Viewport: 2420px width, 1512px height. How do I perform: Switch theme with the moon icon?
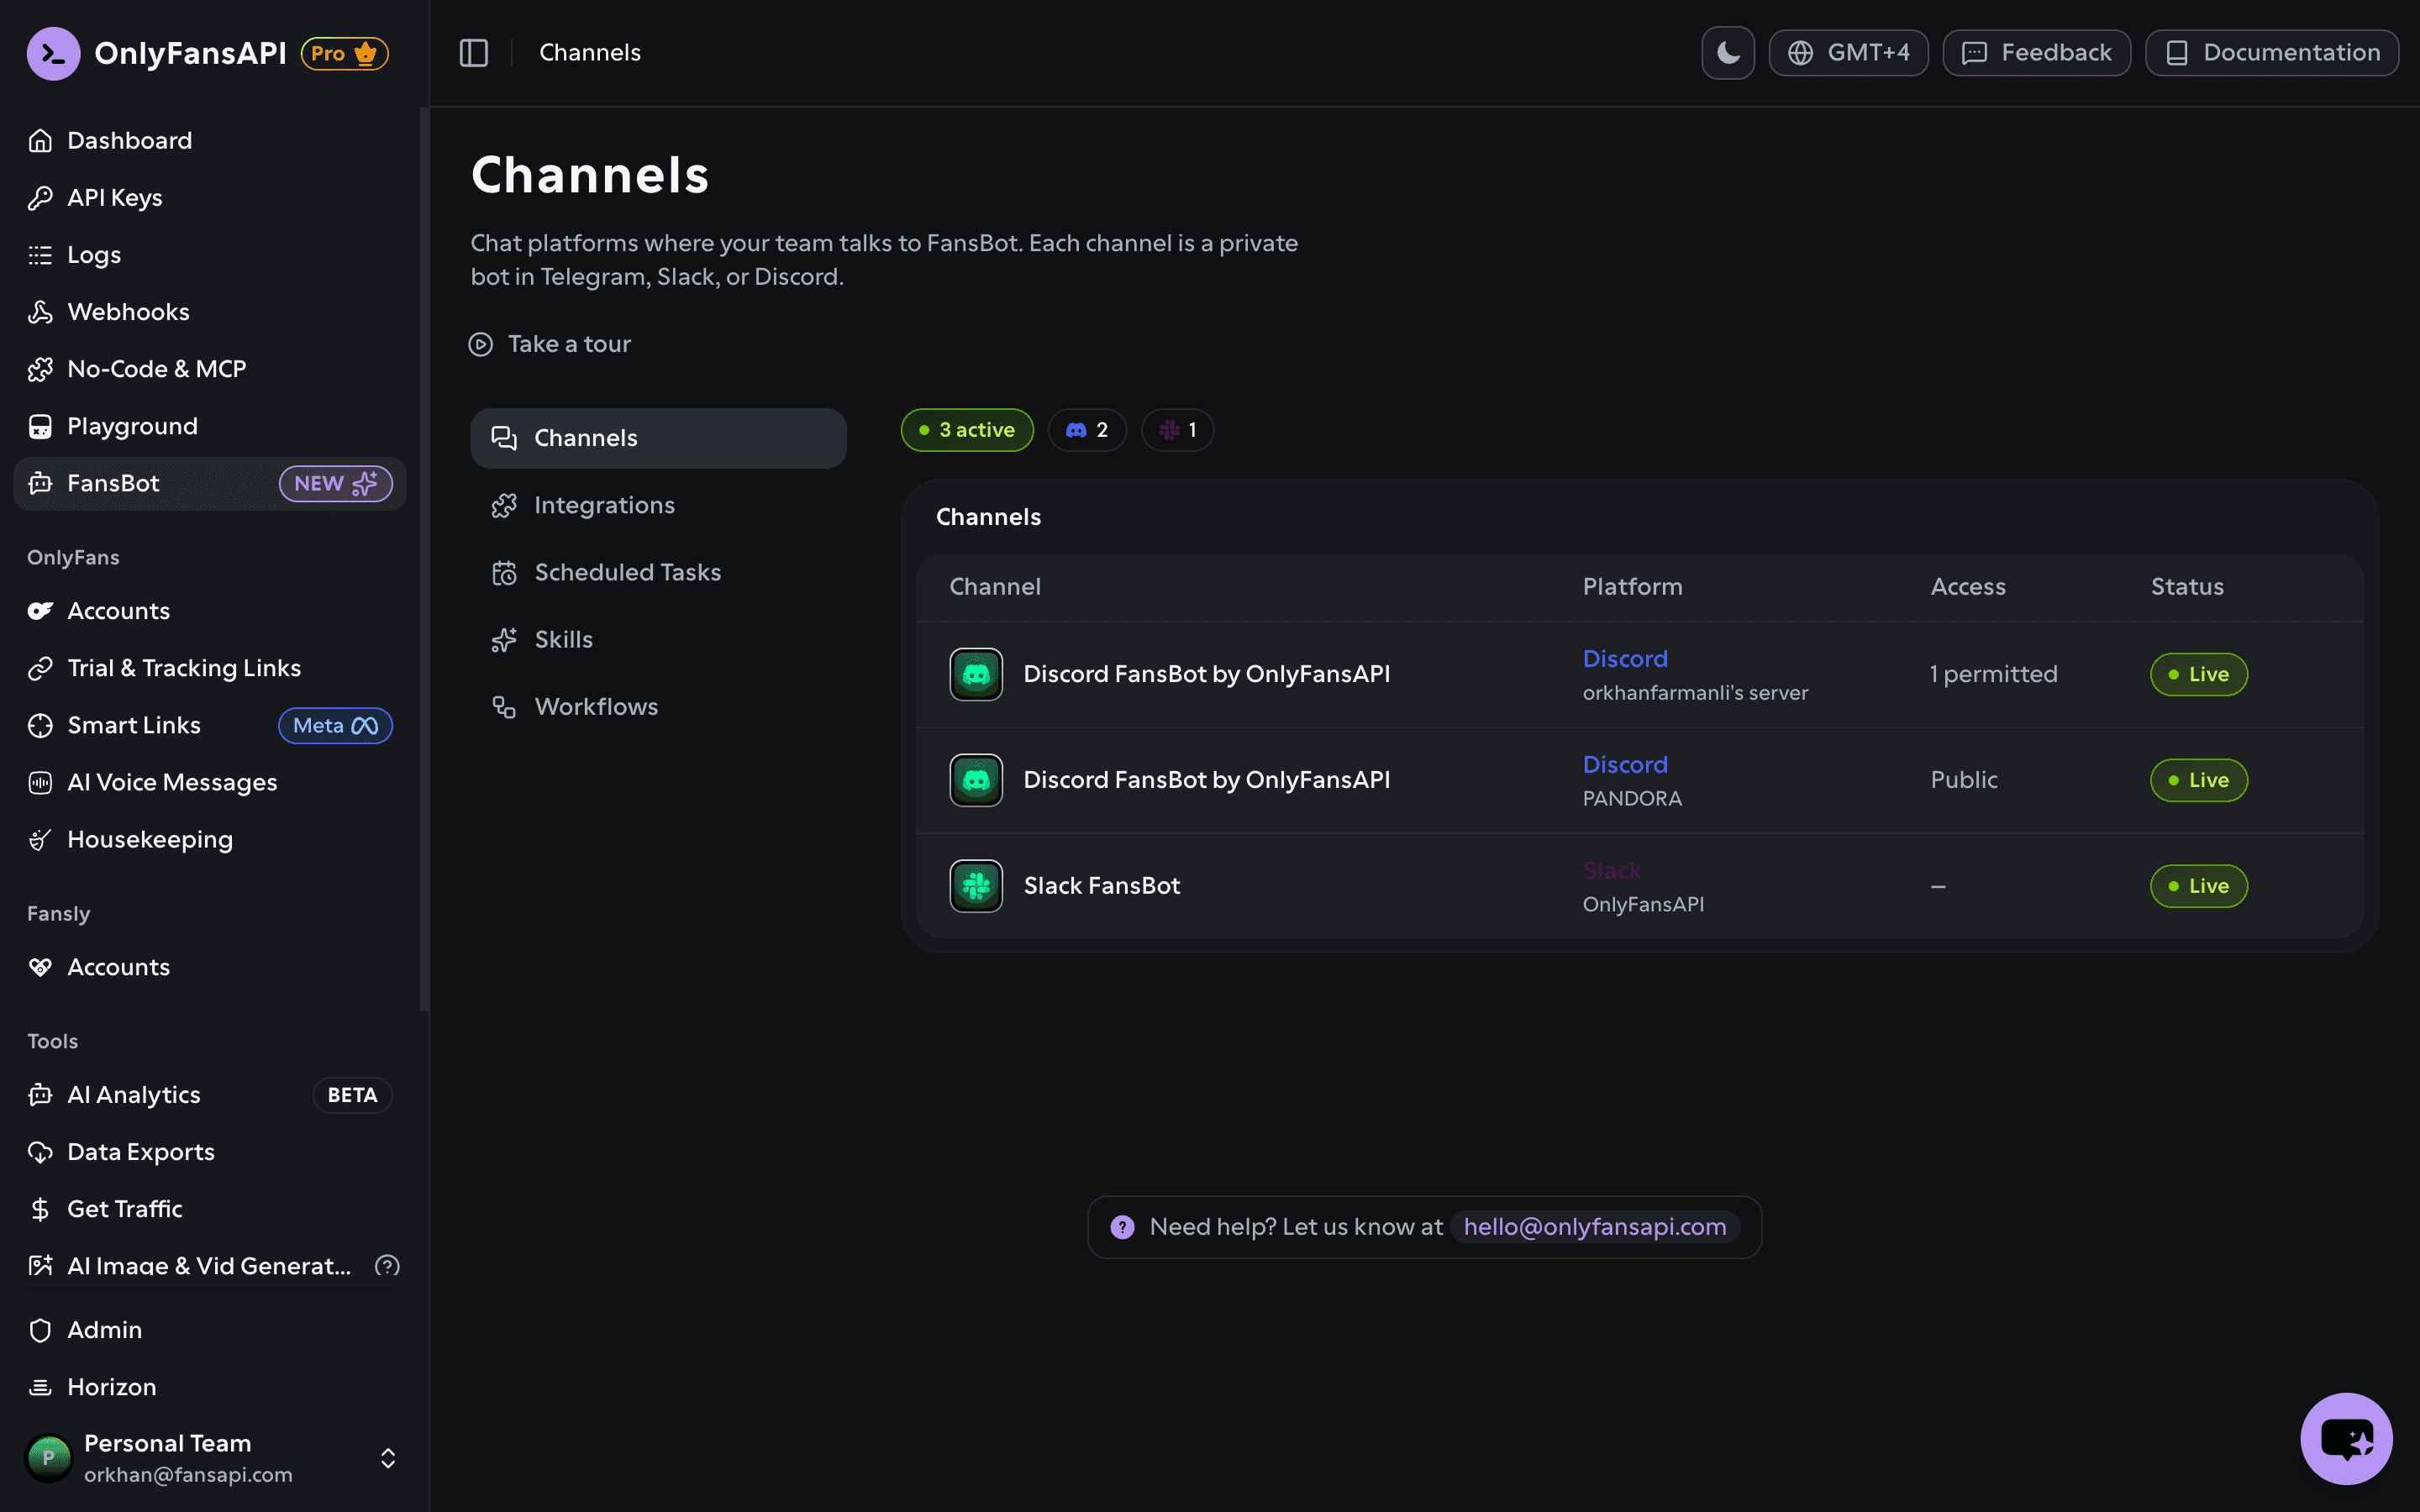coord(1728,53)
